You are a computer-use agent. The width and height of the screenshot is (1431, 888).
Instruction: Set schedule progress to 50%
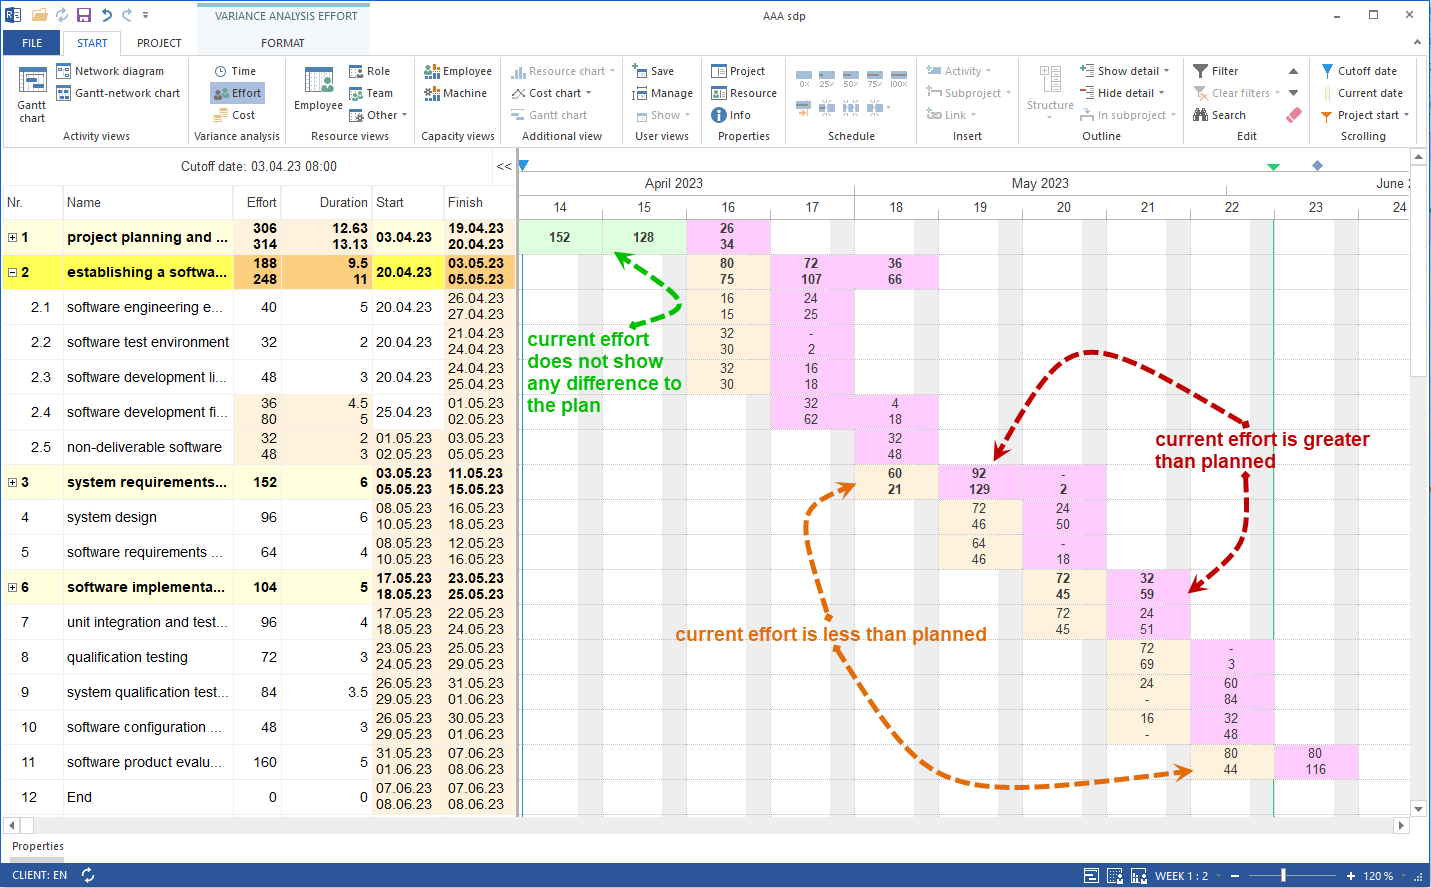point(851,79)
